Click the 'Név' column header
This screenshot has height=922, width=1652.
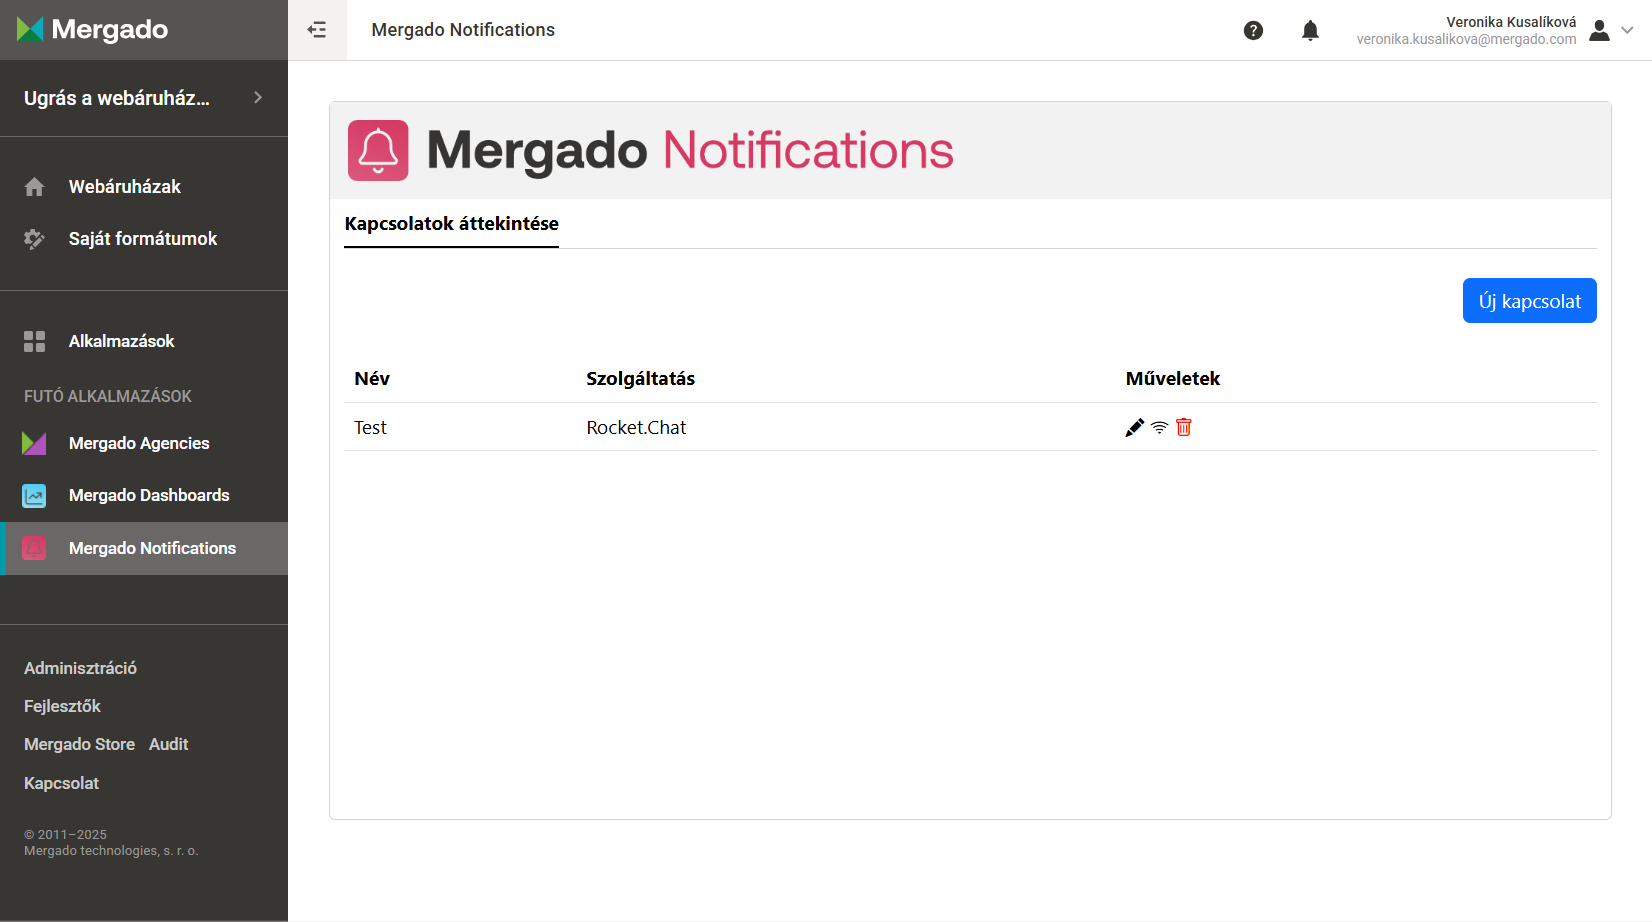tap(372, 379)
